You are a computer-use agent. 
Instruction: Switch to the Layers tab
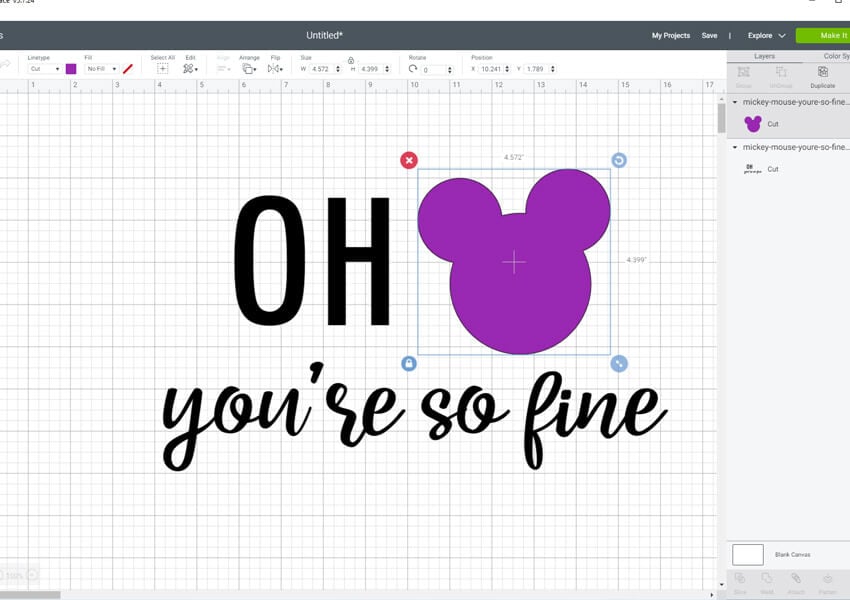[x=764, y=56]
